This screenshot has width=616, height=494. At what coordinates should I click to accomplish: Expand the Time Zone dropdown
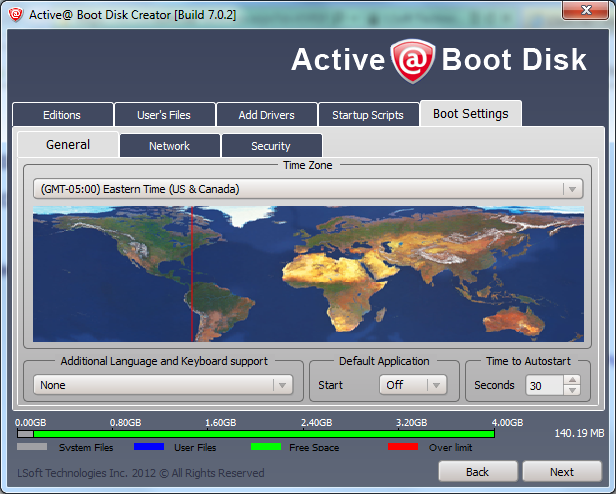point(308,189)
